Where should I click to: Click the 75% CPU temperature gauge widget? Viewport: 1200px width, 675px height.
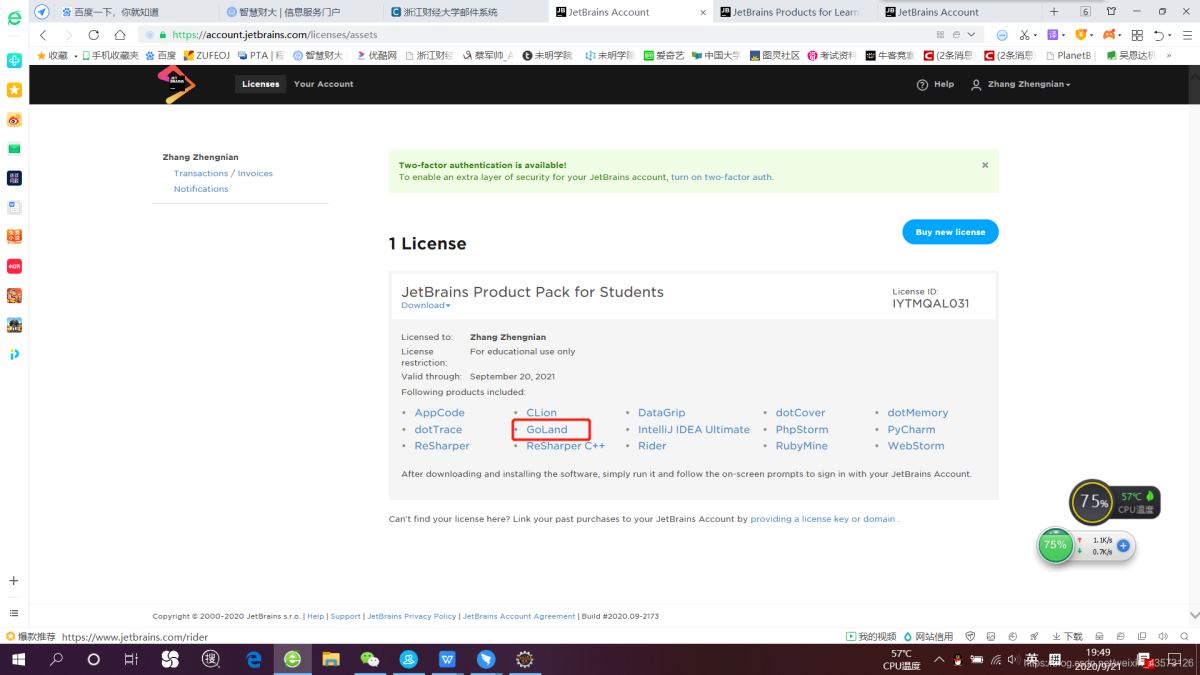tap(1090, 502)
